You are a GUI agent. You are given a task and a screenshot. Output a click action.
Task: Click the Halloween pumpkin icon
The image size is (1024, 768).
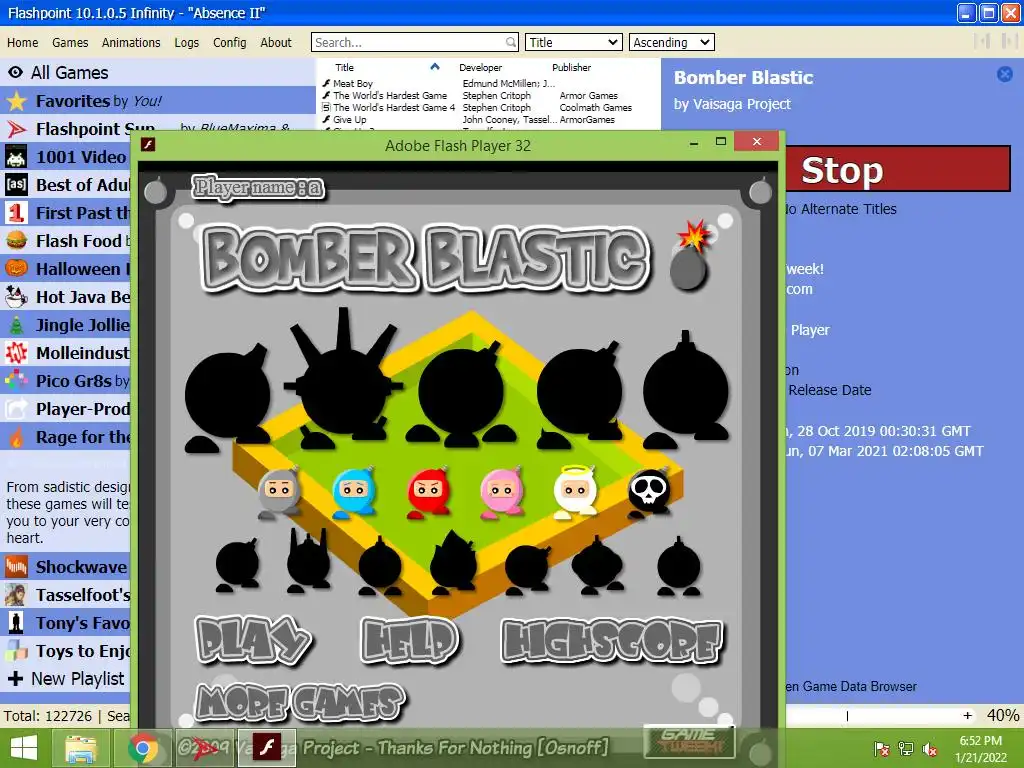point(16,268)
